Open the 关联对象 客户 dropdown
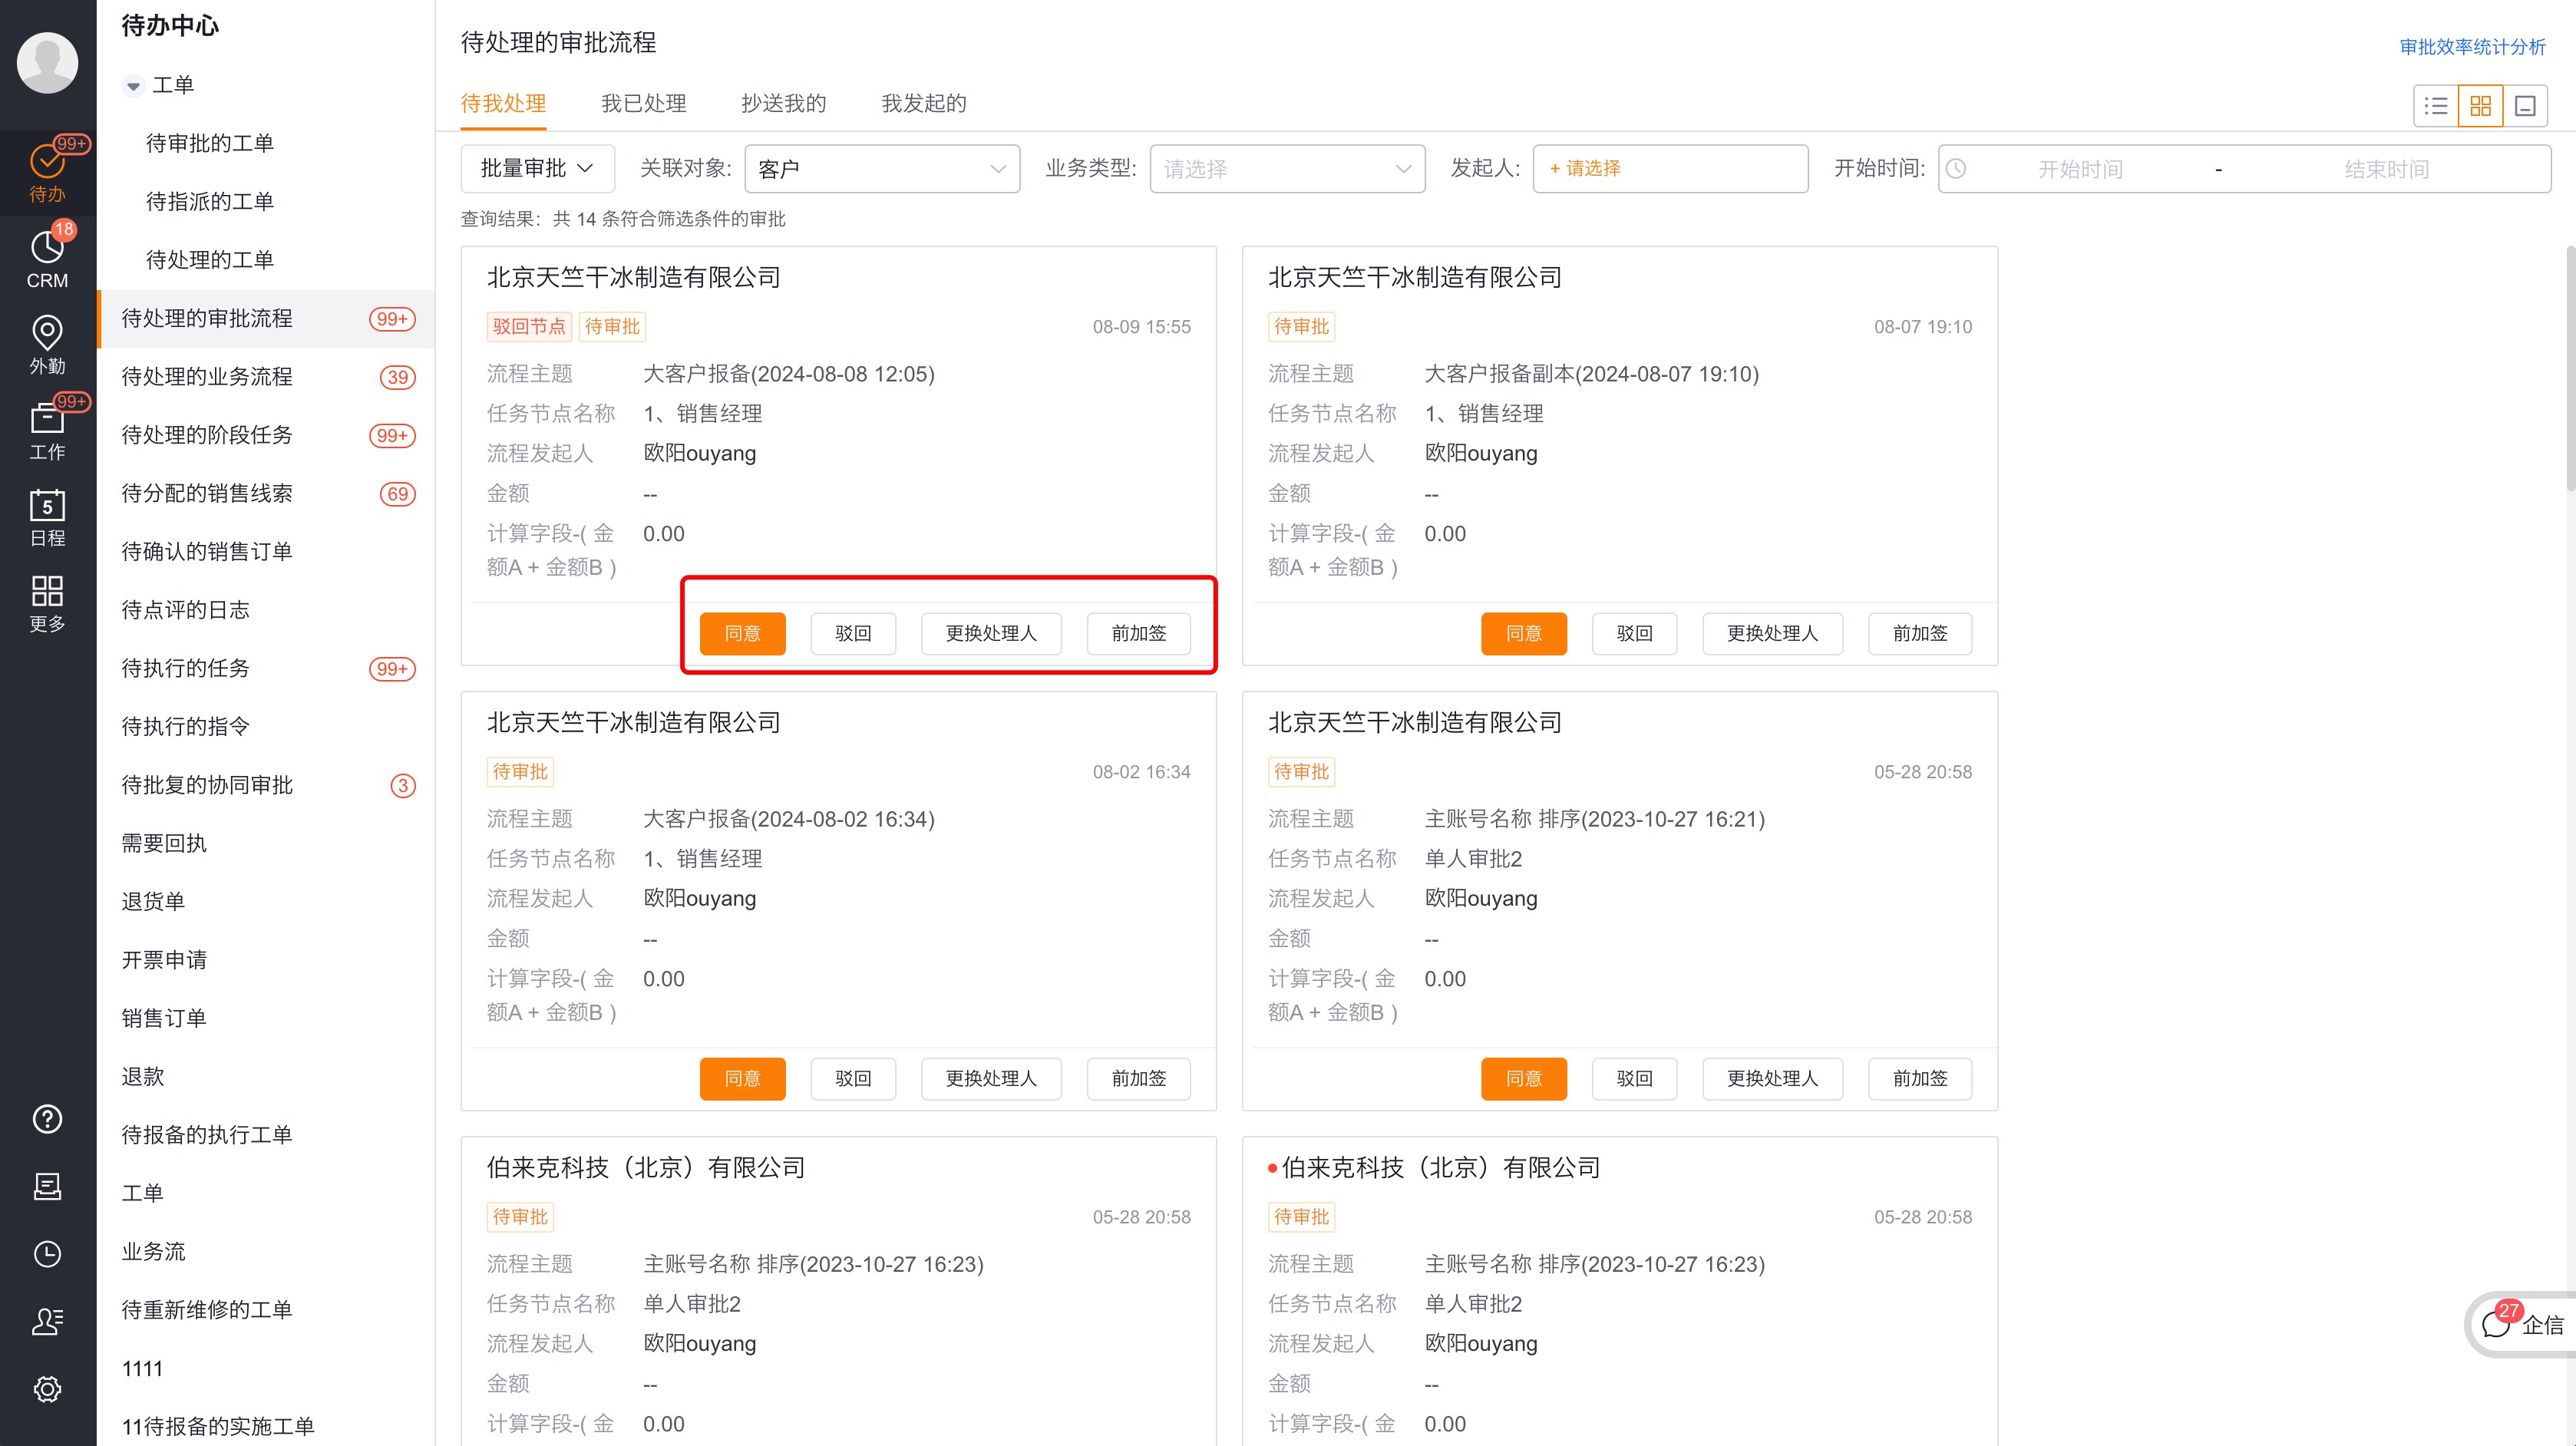 click(882, 168)
